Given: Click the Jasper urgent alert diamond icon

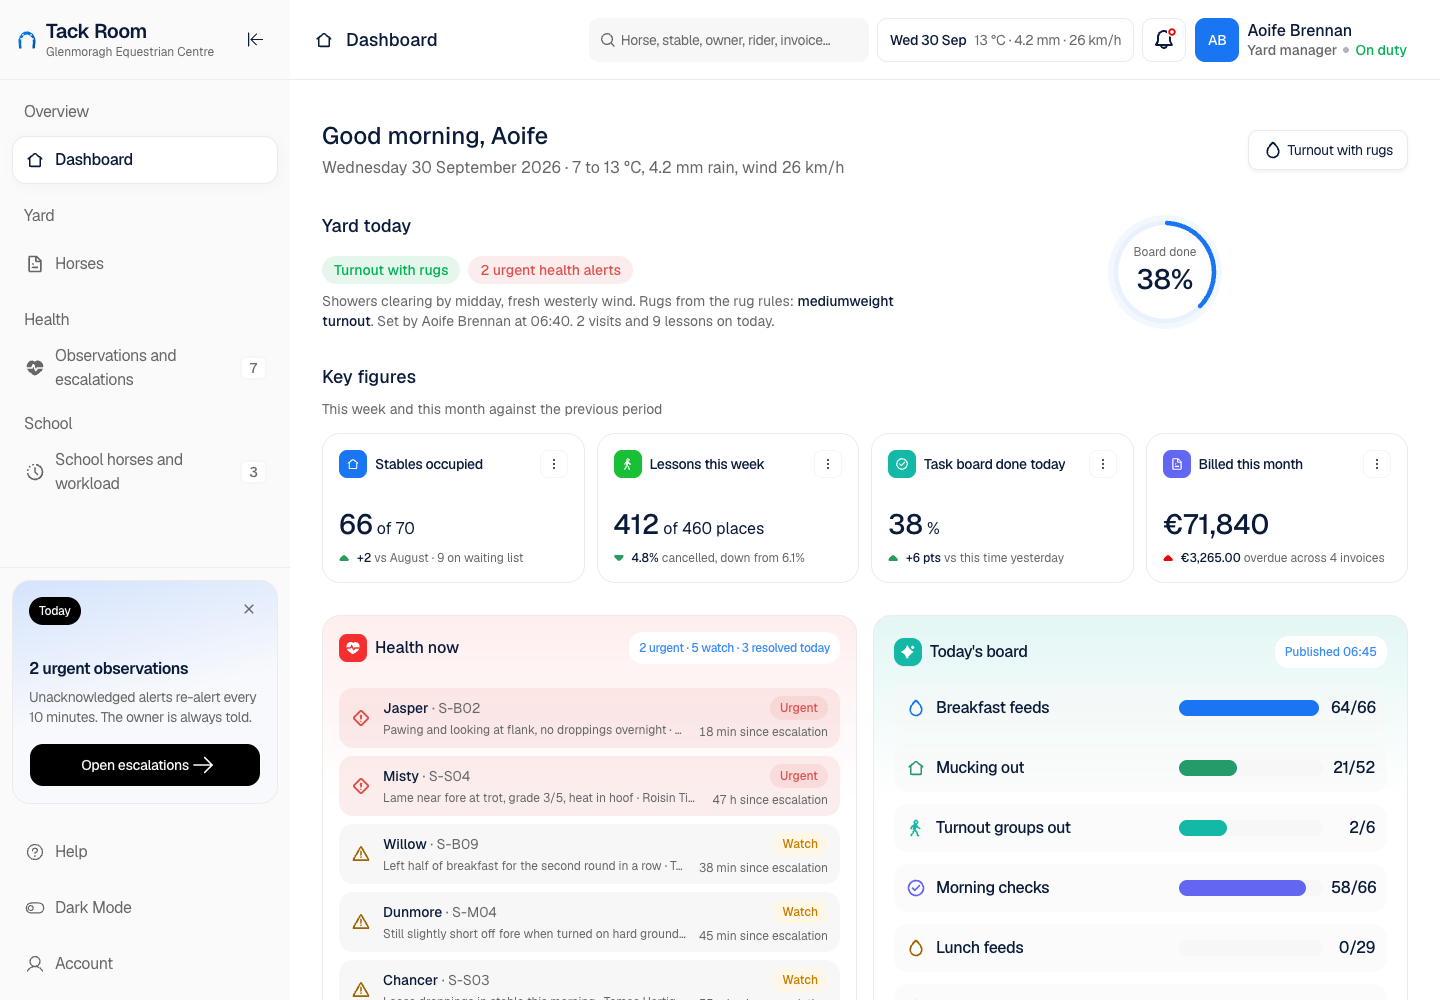Looking at the screenshot, I should [361, 718].
